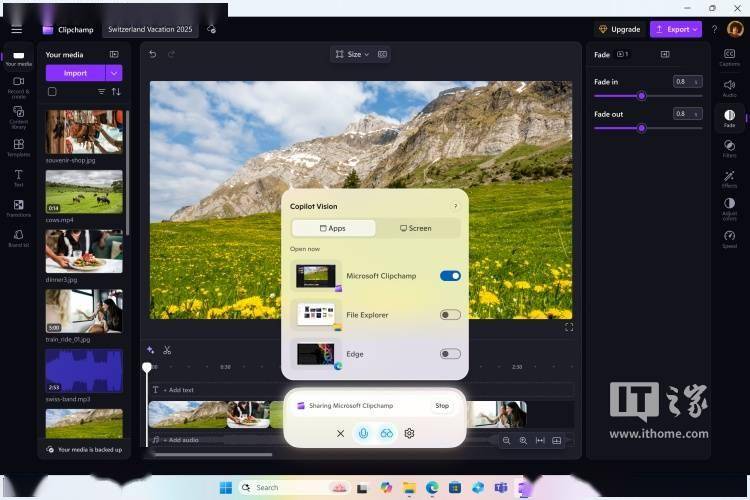The width and height of the screenshot is (750, 500).
Task: Open the Adjust colors panel
Action: (x=729, y=209)
